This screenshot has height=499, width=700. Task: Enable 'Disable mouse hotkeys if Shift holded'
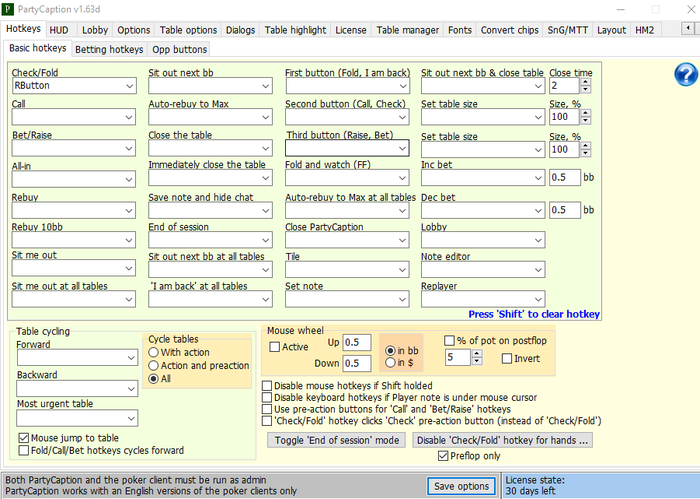pos(267,386)
